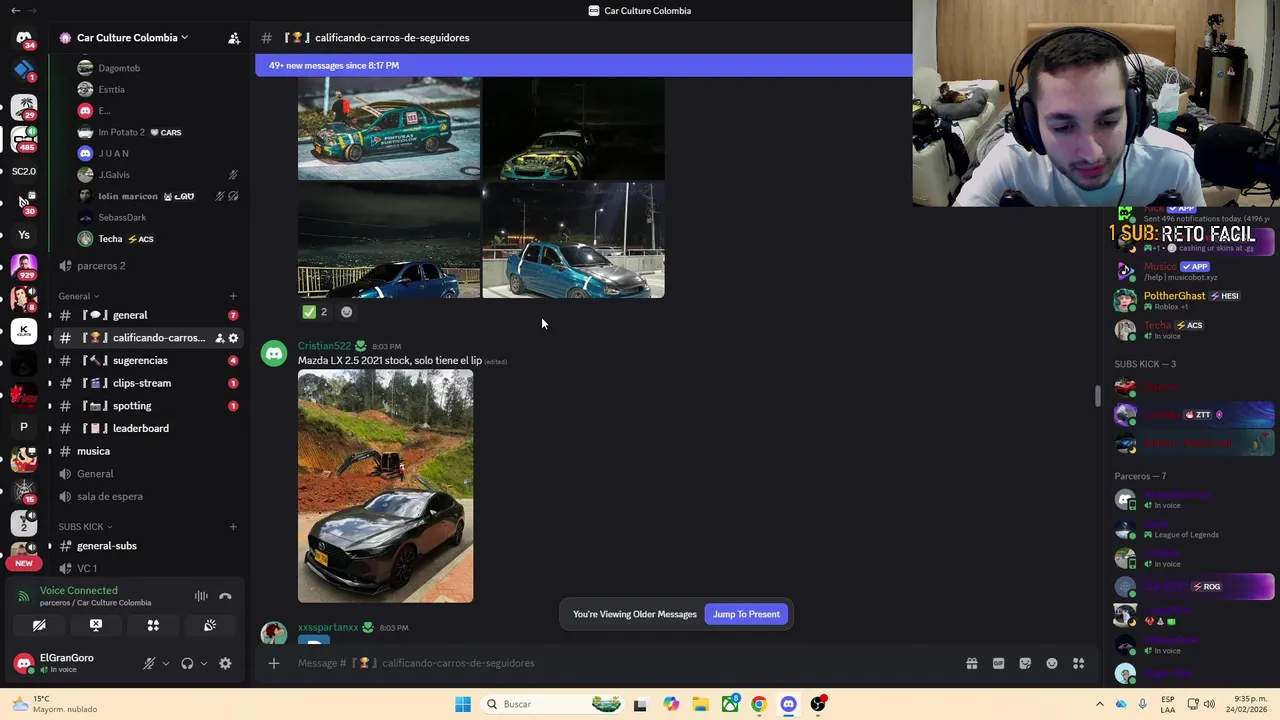Disconnect from voice with hang-up icon
This screenshot has height=720, width=1280.
pos(225,596)
